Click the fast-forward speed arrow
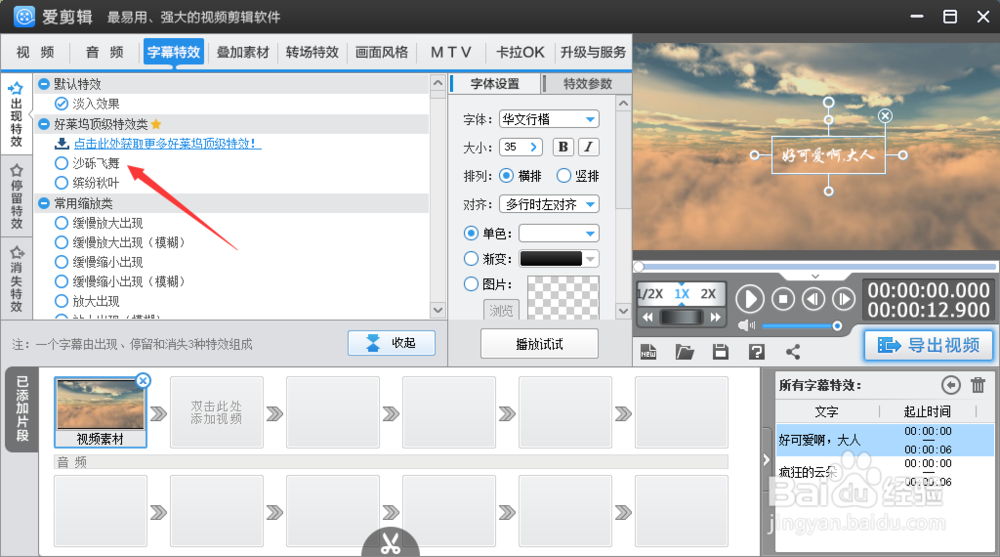This screenshot has height=557, width=1000. pyautogui.click(x=715, y=317)
